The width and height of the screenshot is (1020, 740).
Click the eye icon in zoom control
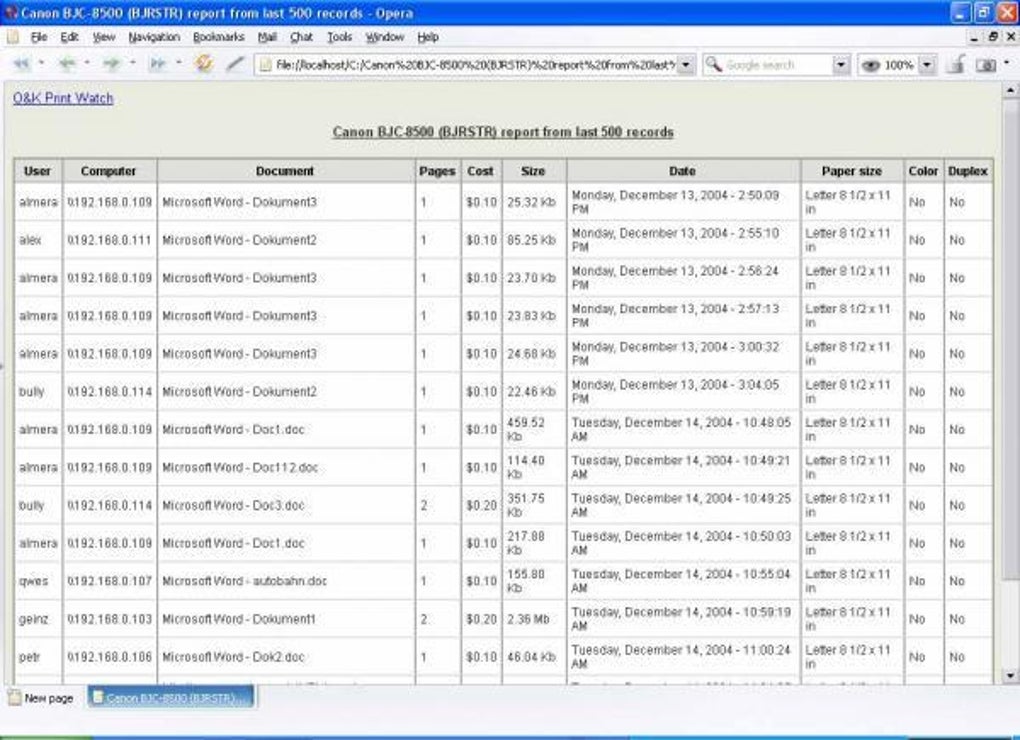(870, 65)
